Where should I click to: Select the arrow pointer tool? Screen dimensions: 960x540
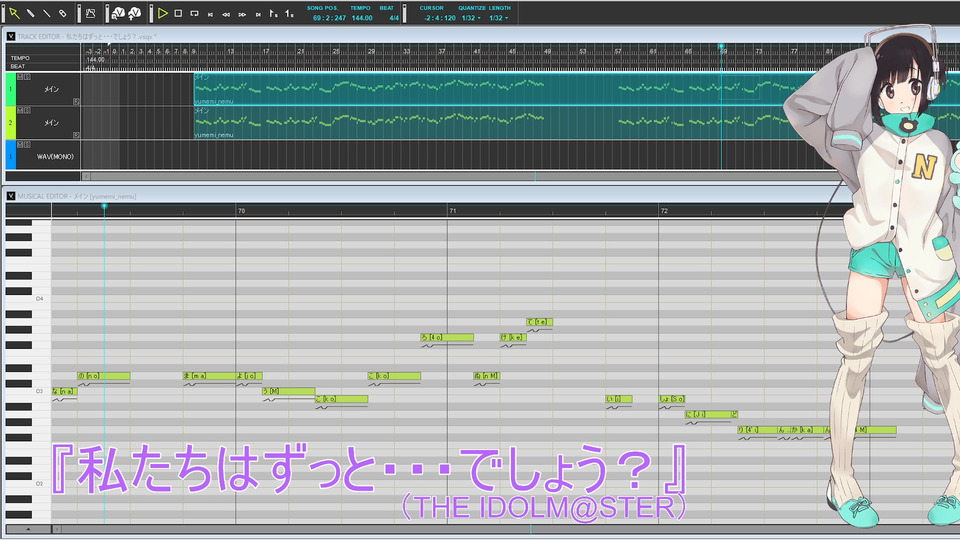point(14,13)
